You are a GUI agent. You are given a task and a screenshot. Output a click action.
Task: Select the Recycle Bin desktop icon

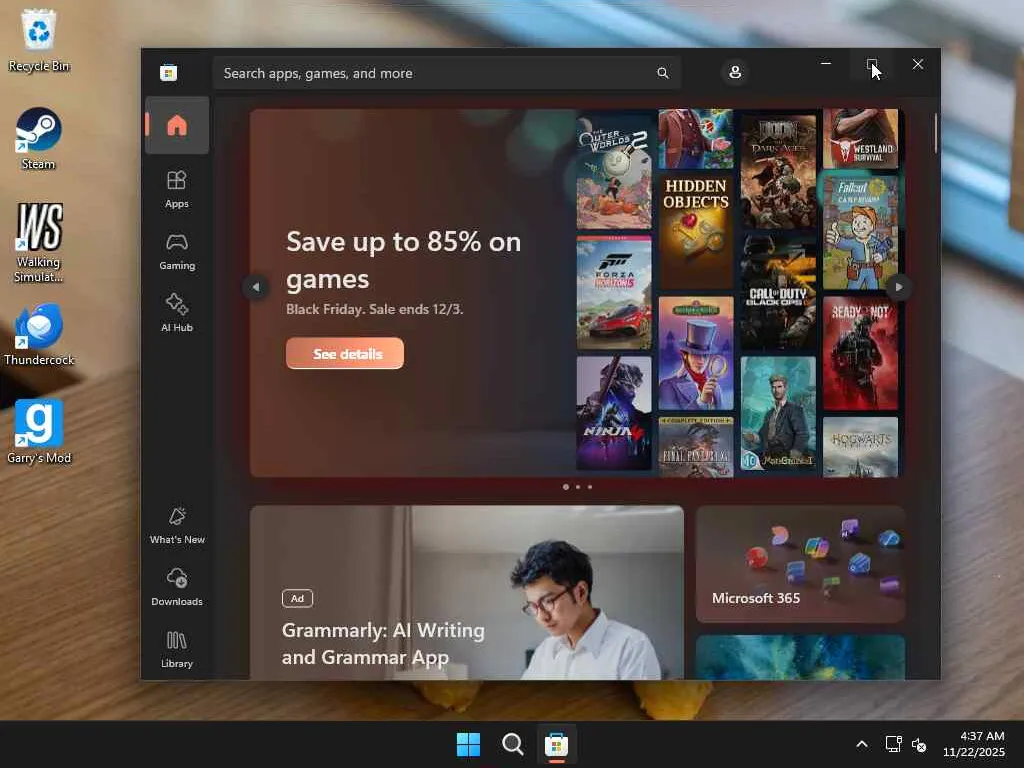[39, 40]
